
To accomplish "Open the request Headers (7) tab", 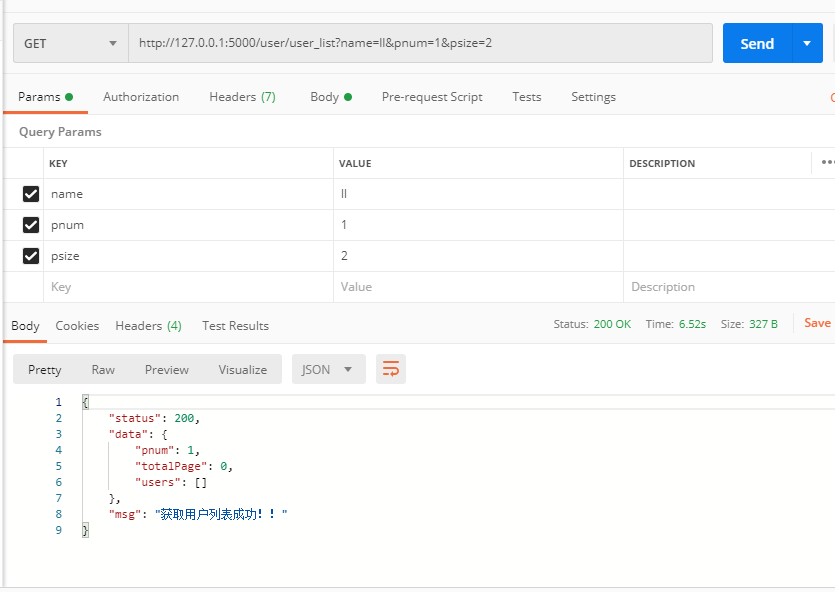I will [242, 97].
